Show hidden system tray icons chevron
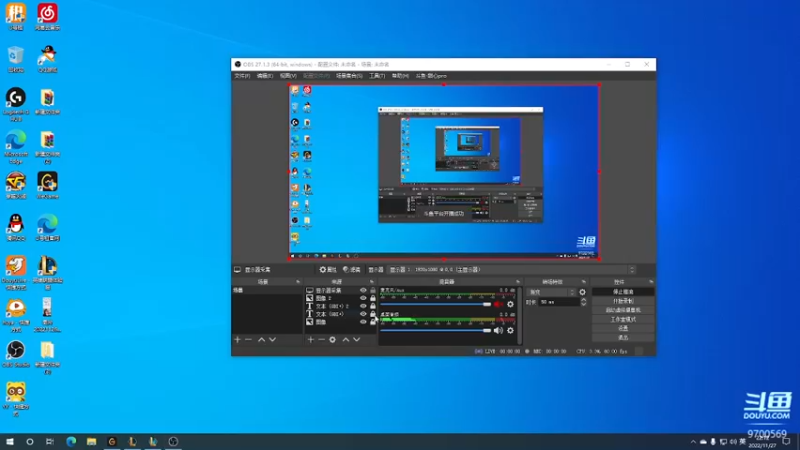The image size is (800, 450). click(693, 441)
